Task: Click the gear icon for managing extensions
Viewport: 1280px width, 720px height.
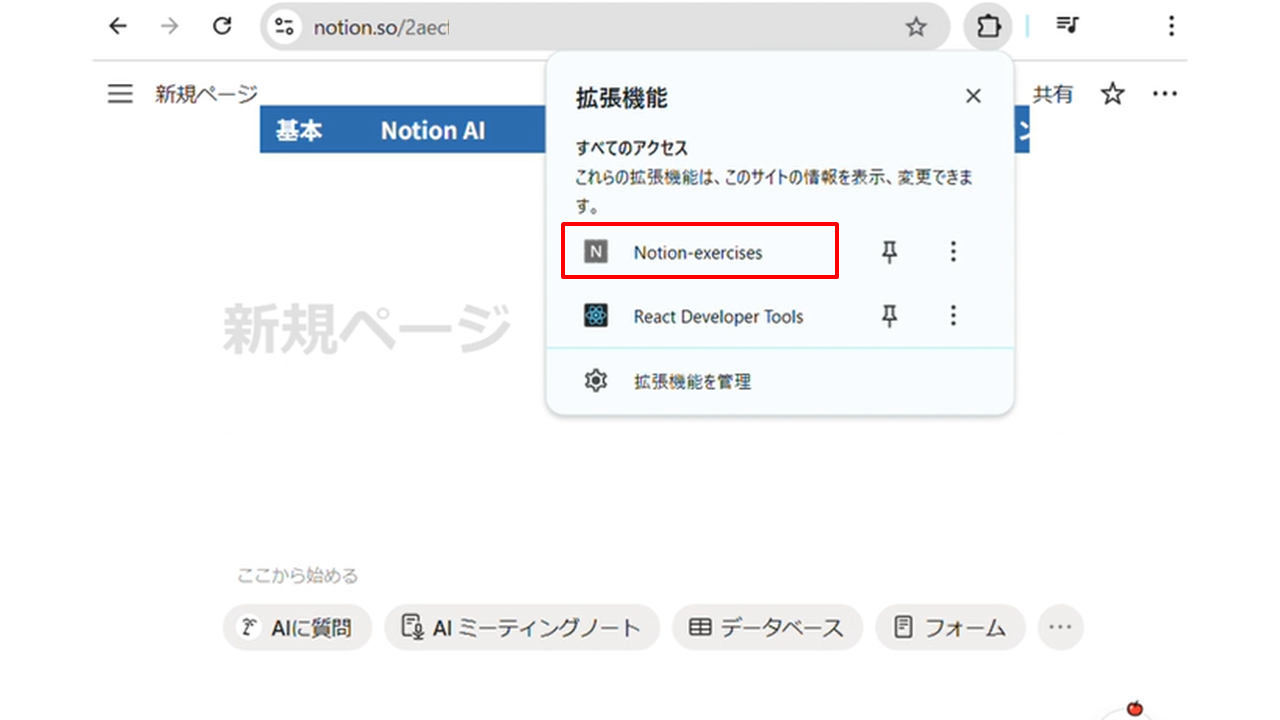Action: [x=596, y=381]
